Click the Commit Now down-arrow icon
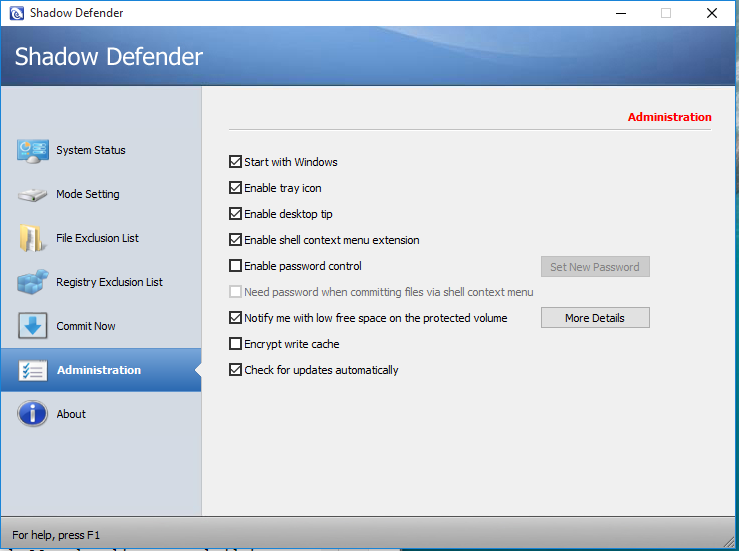The height and width of the screenshot is (551, 739). coord(33,326)
